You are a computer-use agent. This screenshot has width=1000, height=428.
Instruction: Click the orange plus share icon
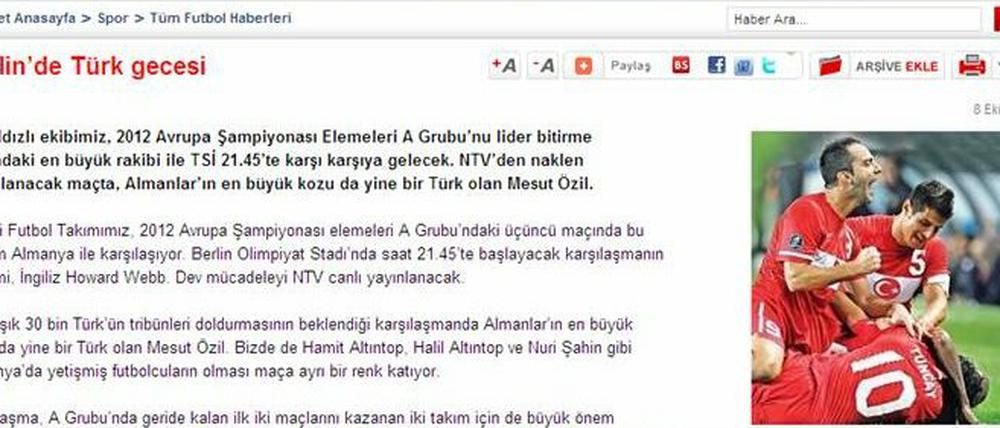583,66
